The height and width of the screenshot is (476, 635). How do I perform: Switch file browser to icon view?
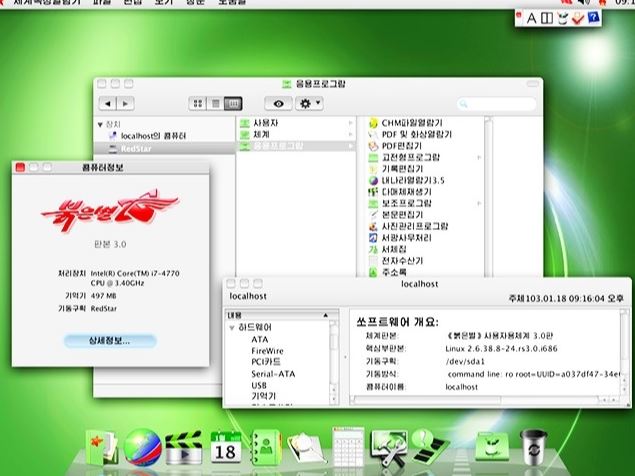[x=196, y=103]
